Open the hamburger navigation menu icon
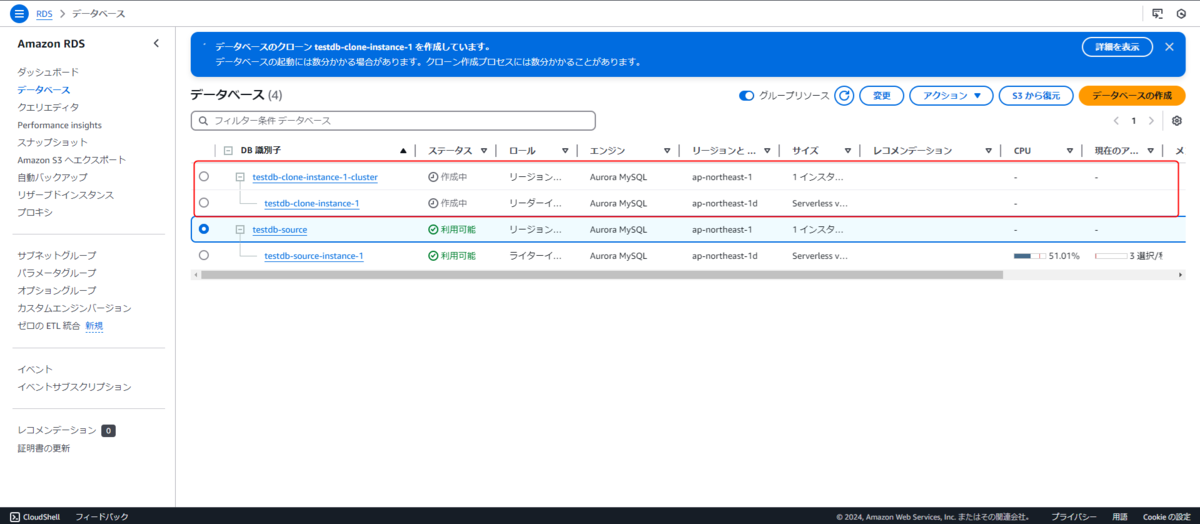Viewport: 1200px width, 524px height. pos(18,13)
